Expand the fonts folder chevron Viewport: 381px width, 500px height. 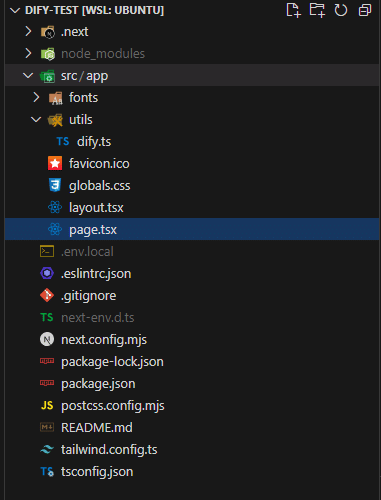(x=36, y=97)
